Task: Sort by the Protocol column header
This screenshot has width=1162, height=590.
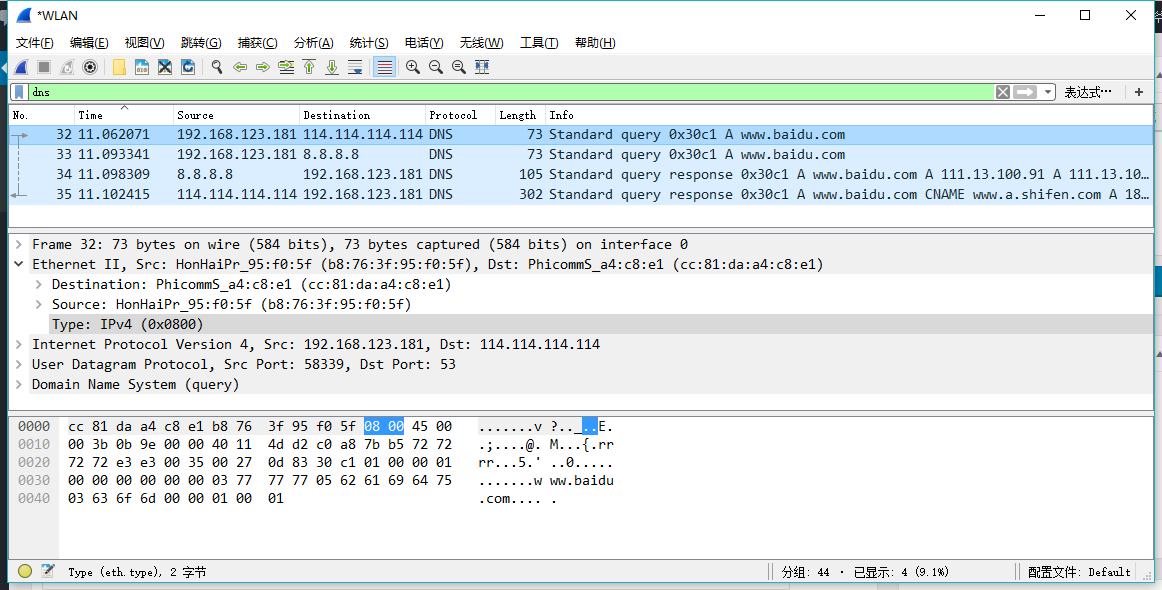Action: (x=460, y=116)
